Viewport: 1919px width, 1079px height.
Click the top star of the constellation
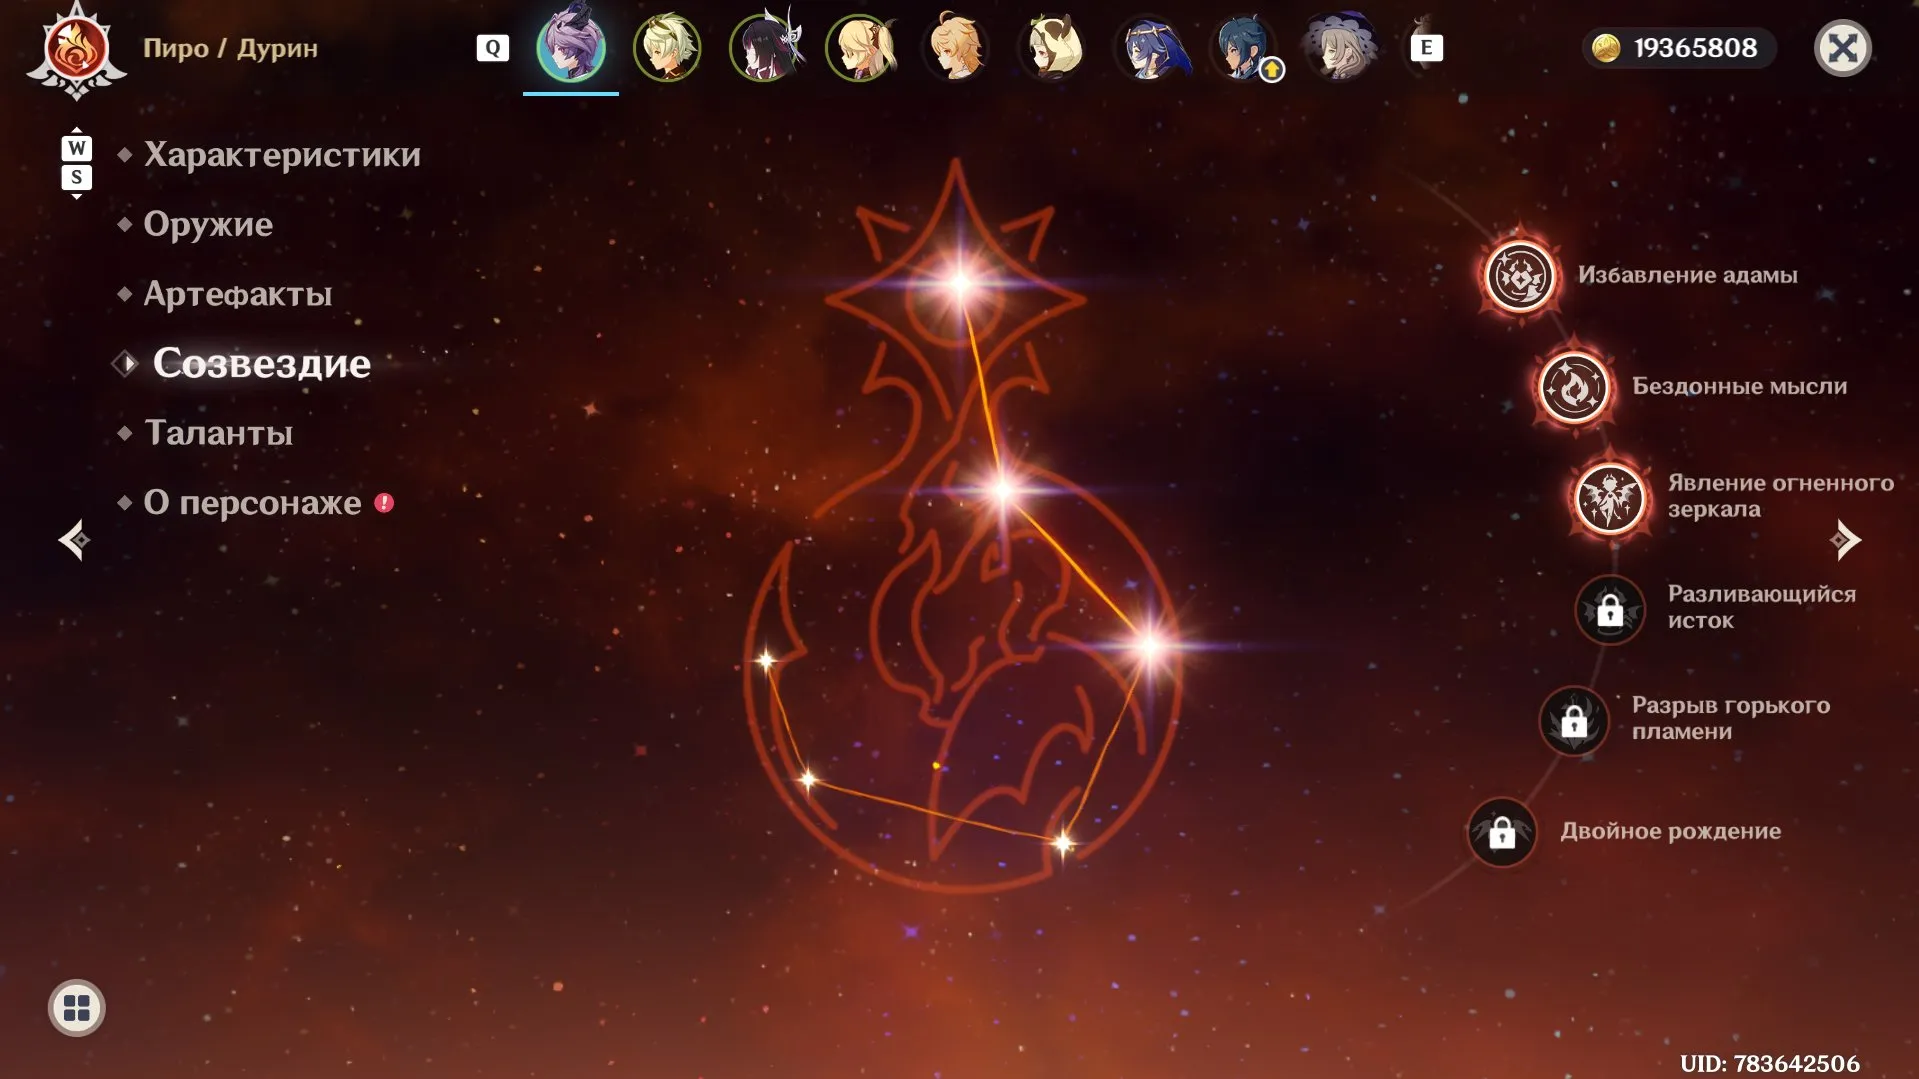pyautogui.click(x=960, y=283)
